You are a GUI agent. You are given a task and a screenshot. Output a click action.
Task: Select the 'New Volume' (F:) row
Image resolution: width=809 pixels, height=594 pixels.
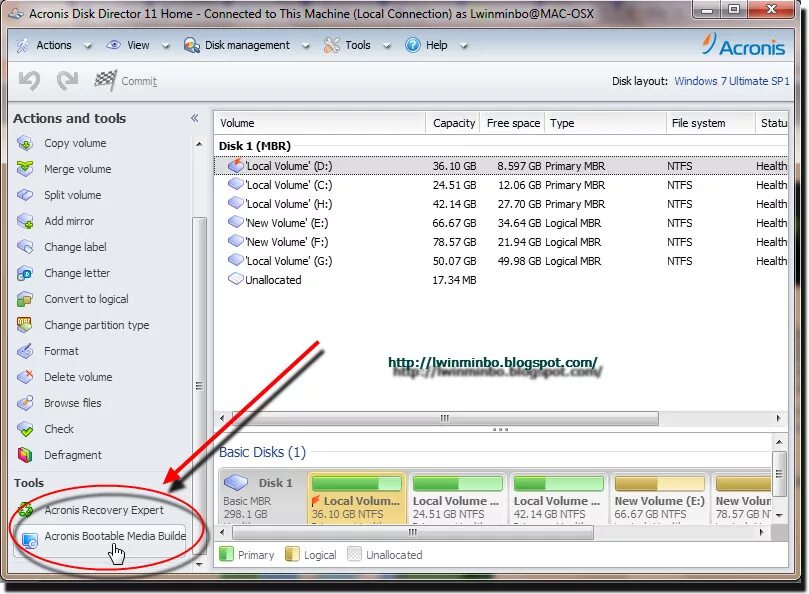tap(501, 242)
